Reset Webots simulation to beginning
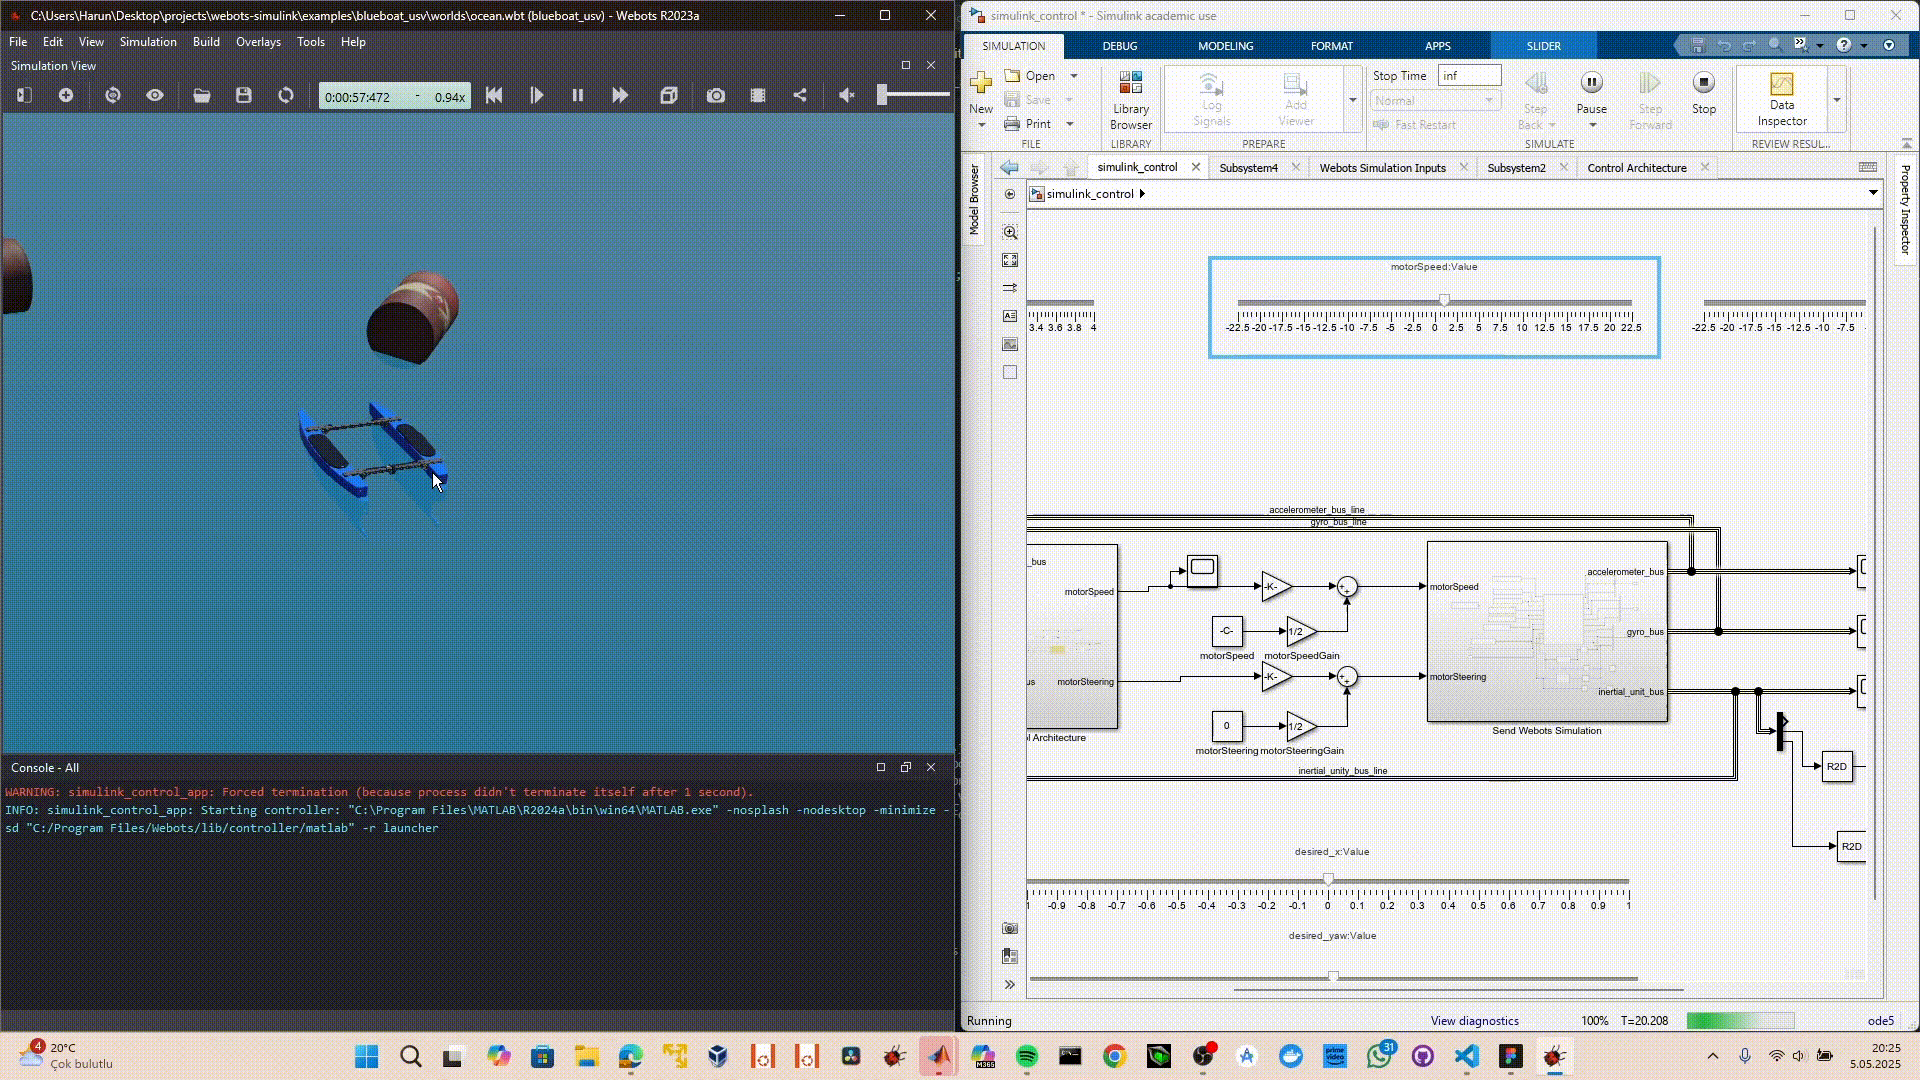The width and height of the screenshot is (1920, 1080). [x=494, y=95]
